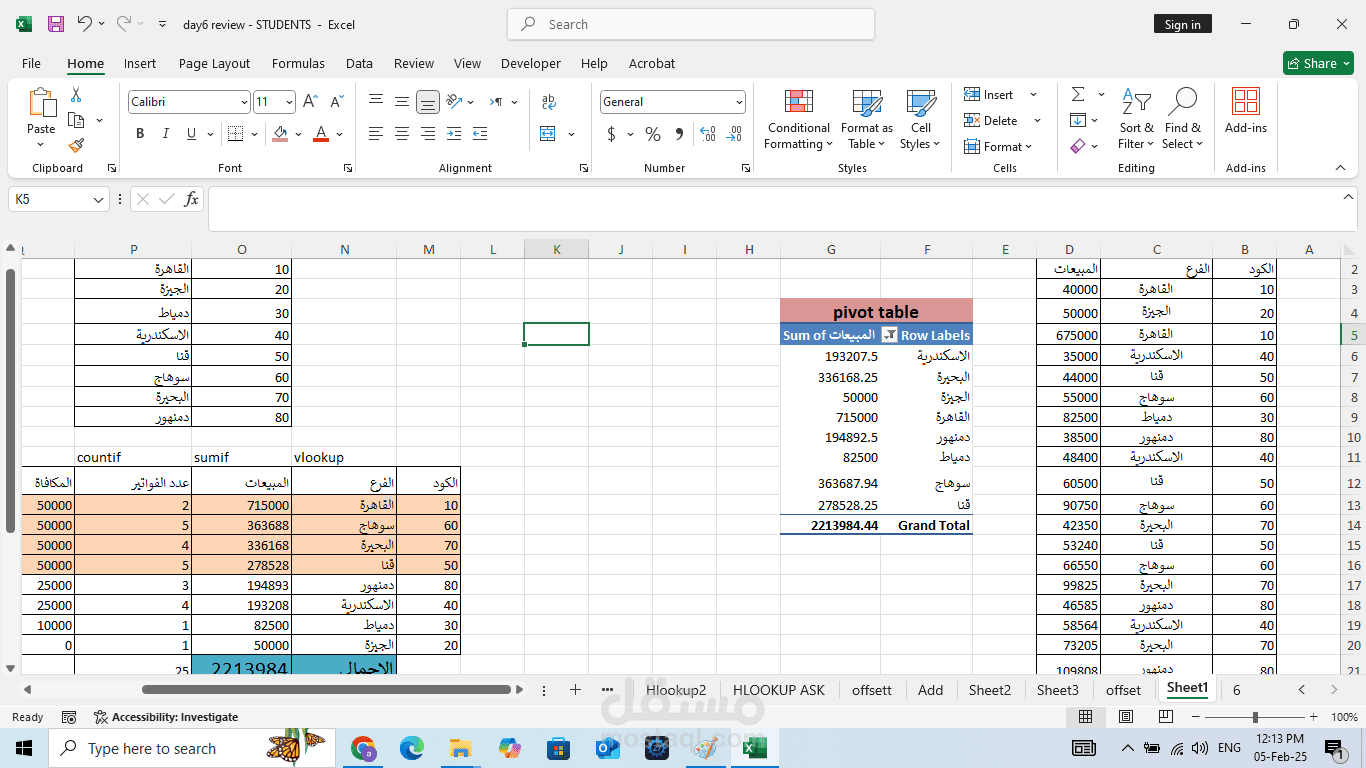Switch to Page Layout view in status bar

point(1126,717)
